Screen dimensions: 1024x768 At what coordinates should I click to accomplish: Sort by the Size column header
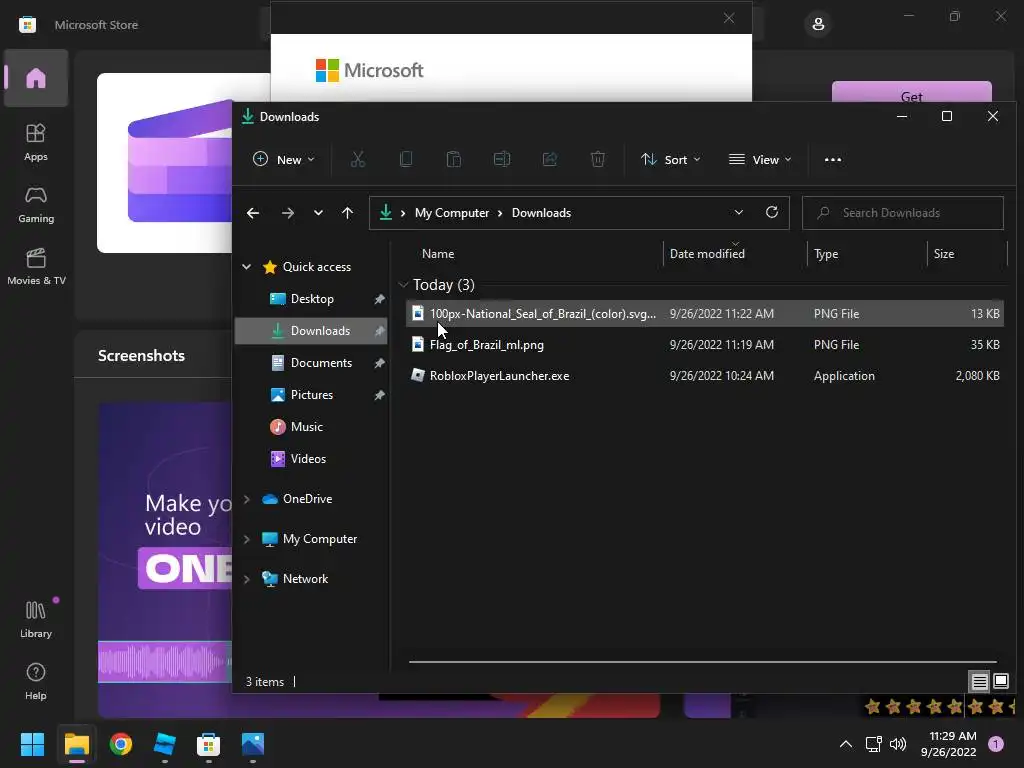[x=967, y=253]
